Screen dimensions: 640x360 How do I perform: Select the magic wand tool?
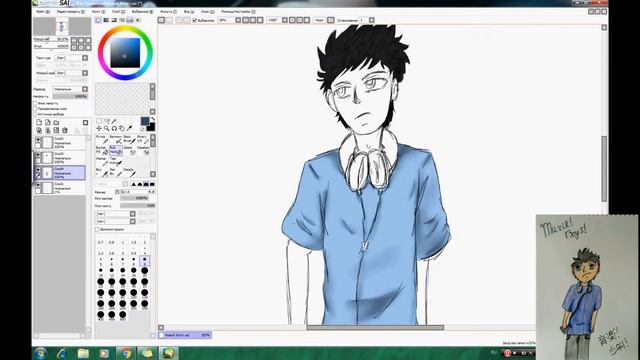pyautogui.click(x=115, y=121)
